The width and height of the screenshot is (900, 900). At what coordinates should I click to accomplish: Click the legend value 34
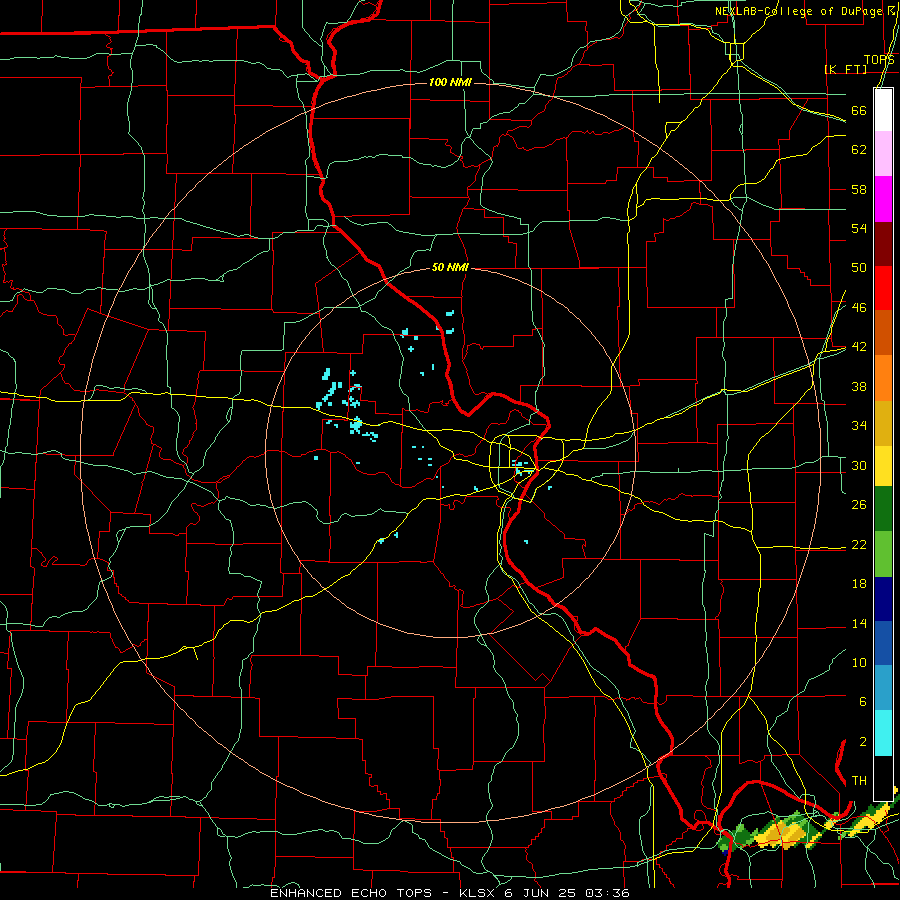click(859, 426)
